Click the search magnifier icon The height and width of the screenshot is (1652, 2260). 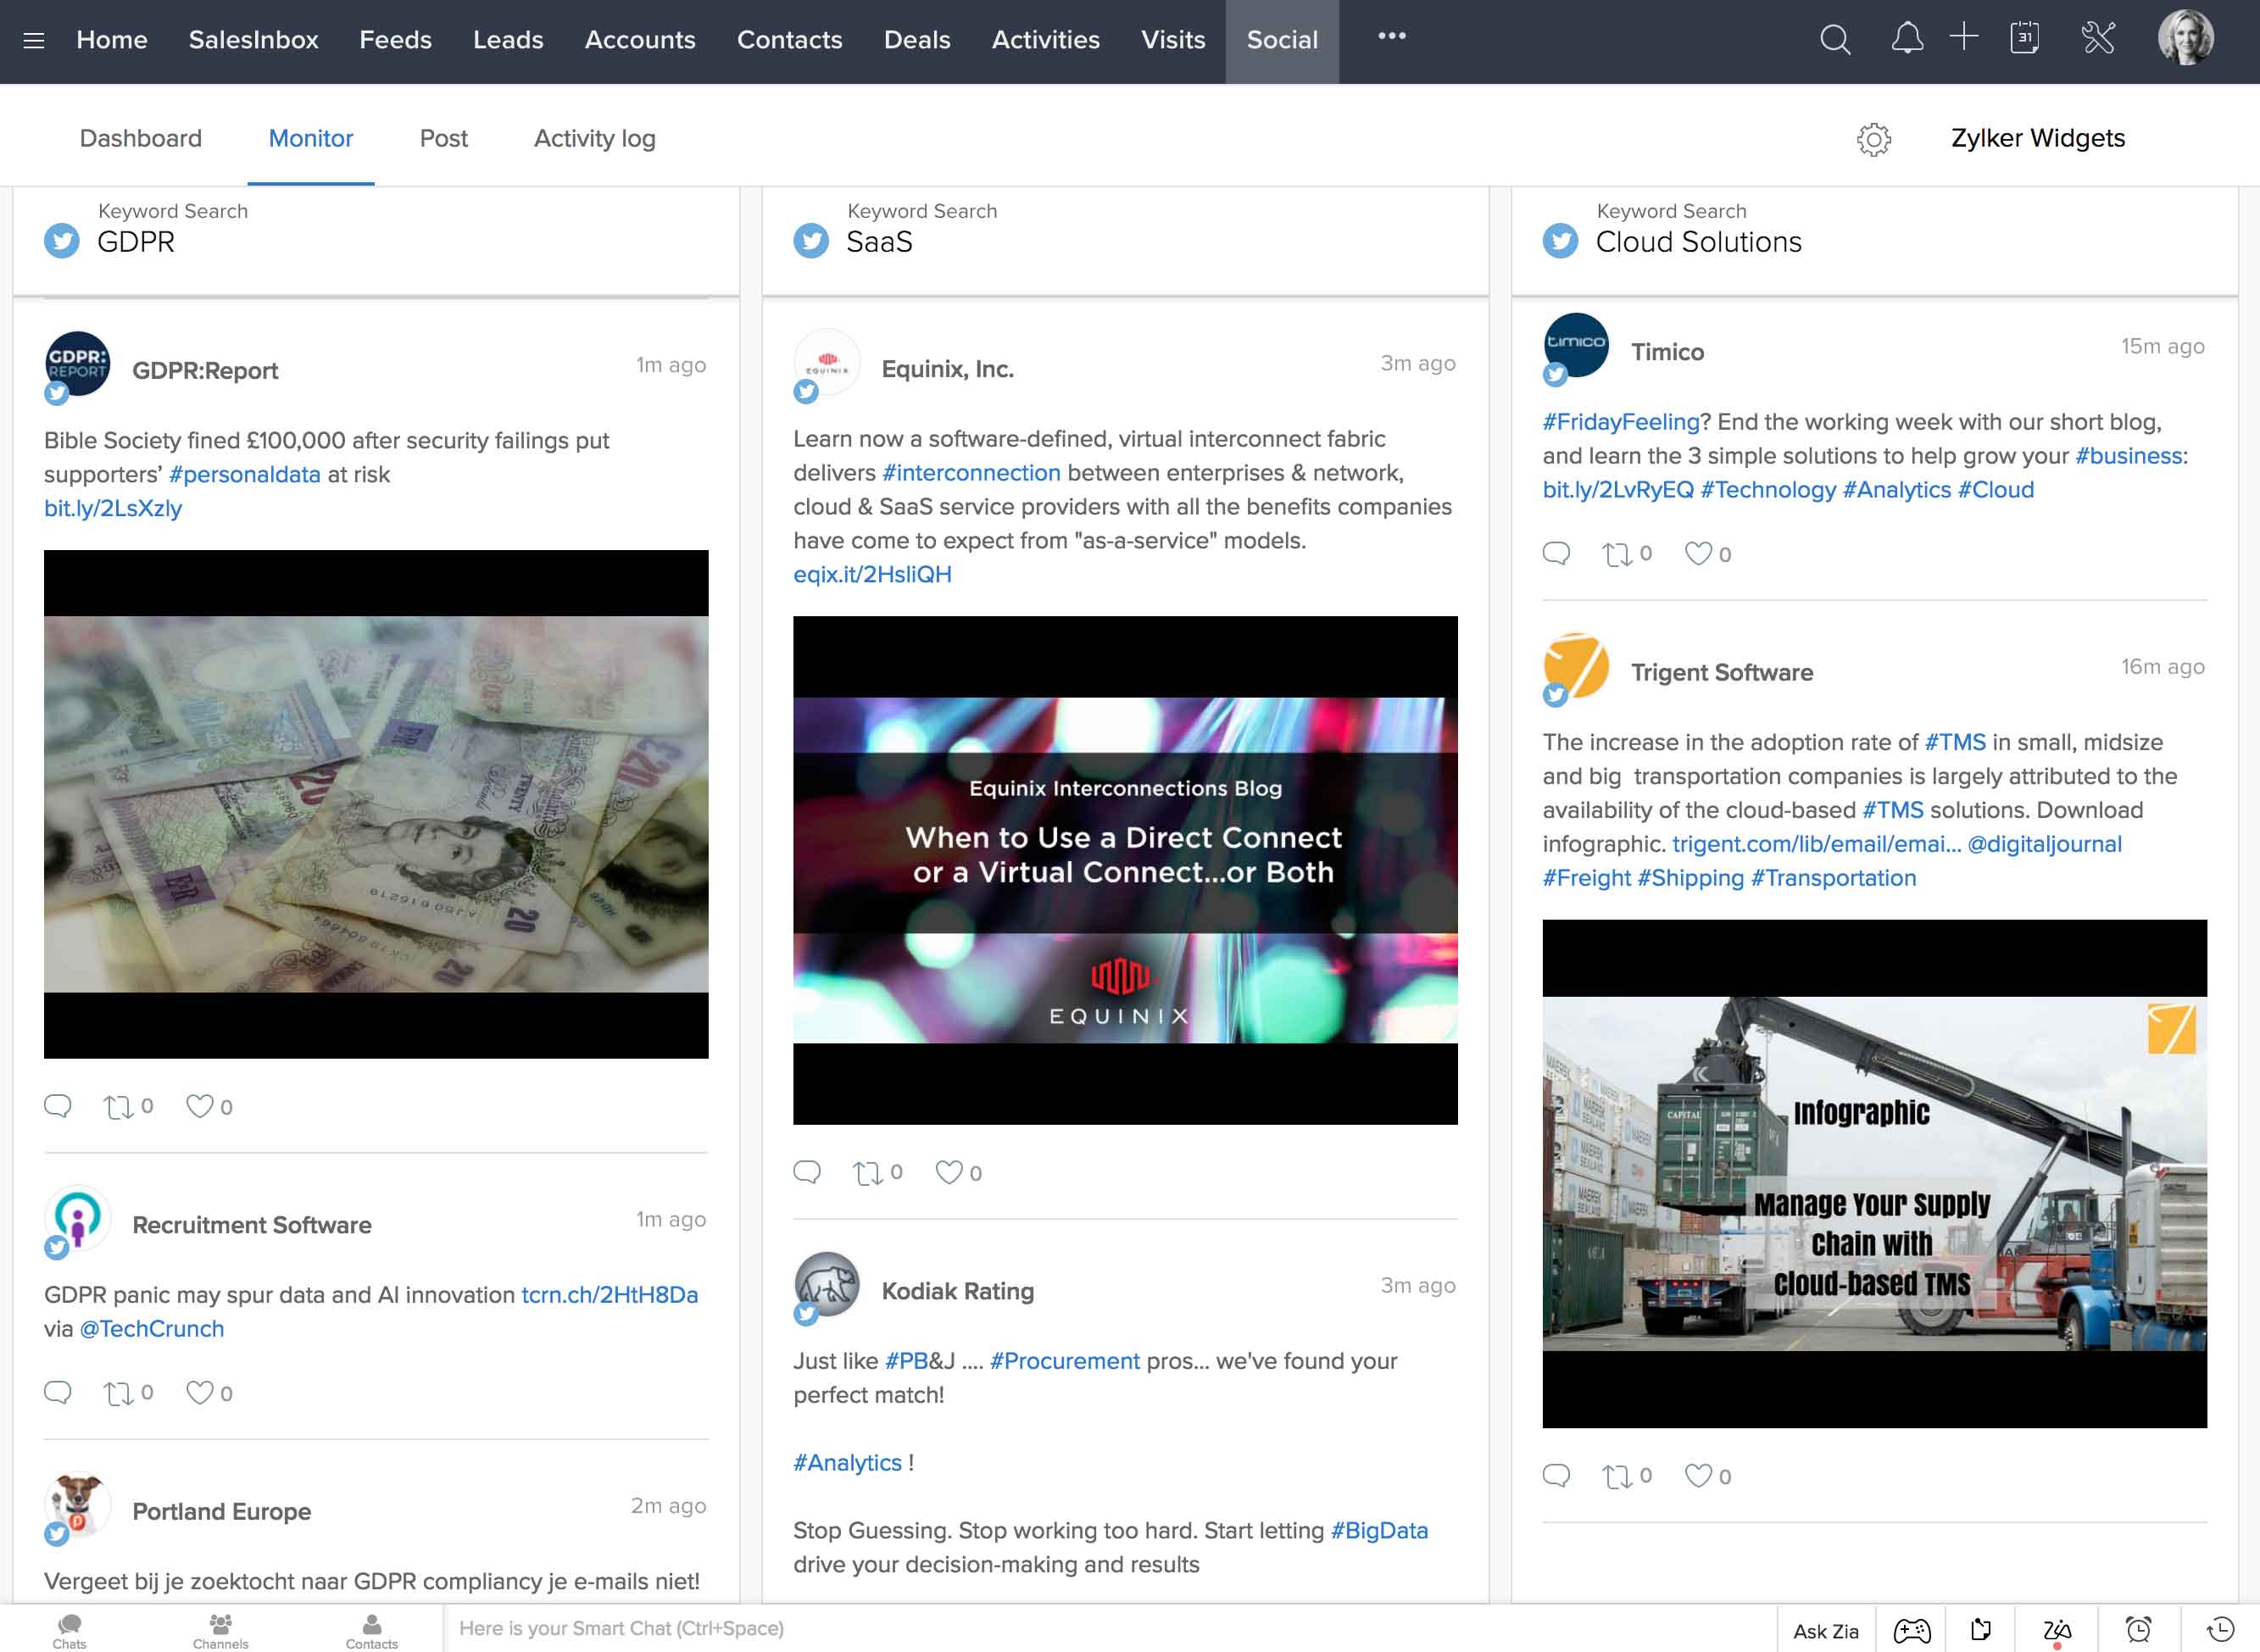point(1835,40)
